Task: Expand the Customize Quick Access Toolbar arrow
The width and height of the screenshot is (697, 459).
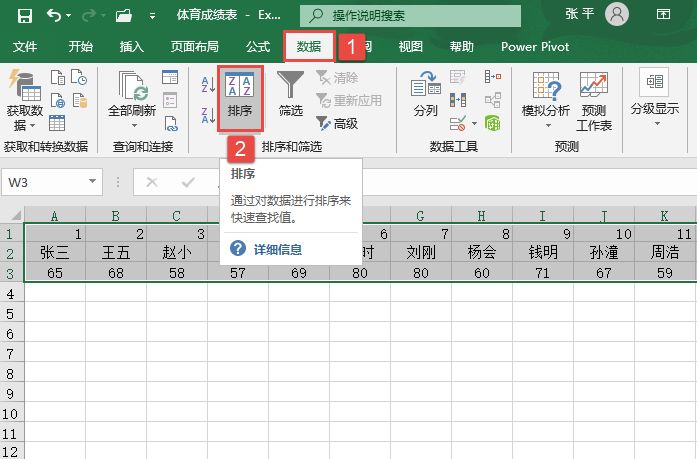Action: click(152, 16)
